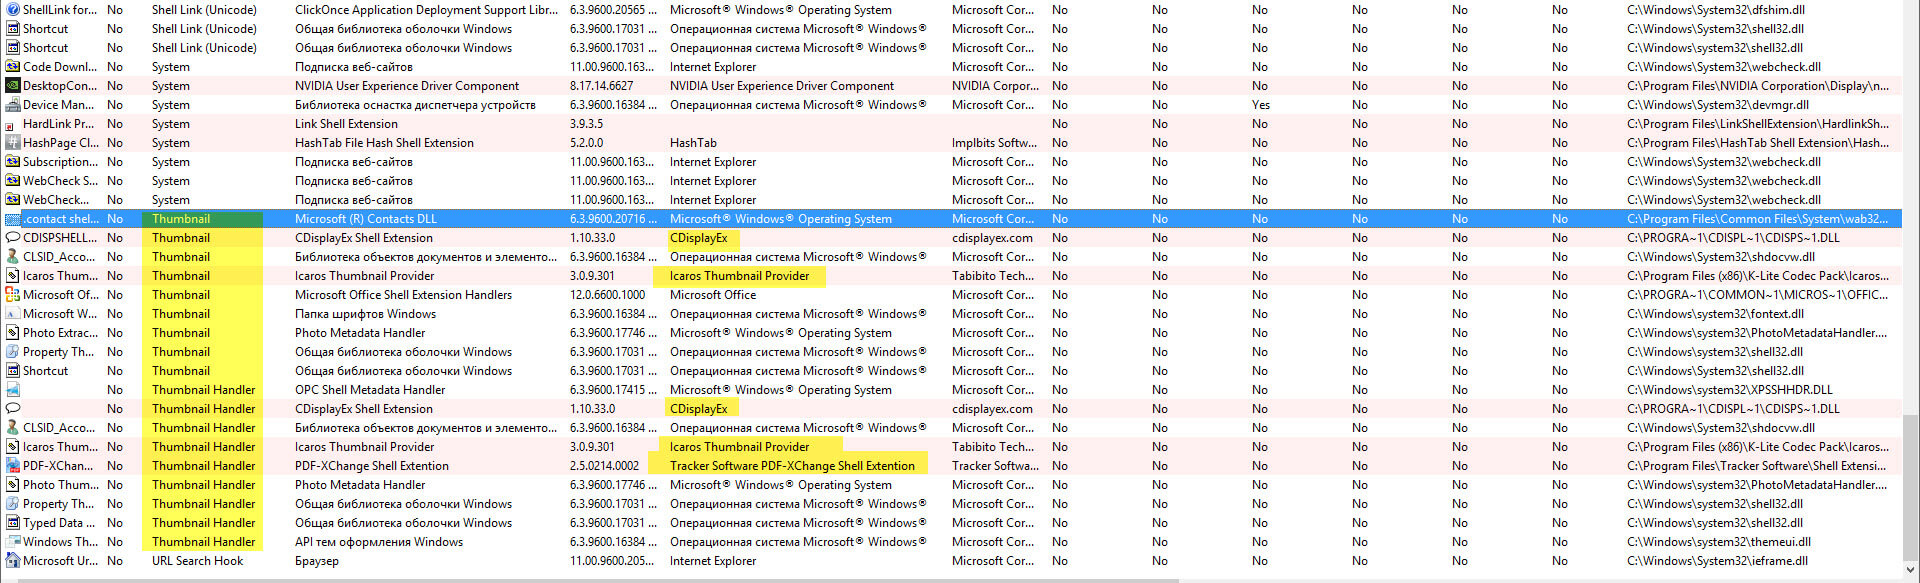Click path 'C:\Windows\System32\dfshim.dll'
Viewport: 1920px width, 583px height.
(x=1716, y=10)
